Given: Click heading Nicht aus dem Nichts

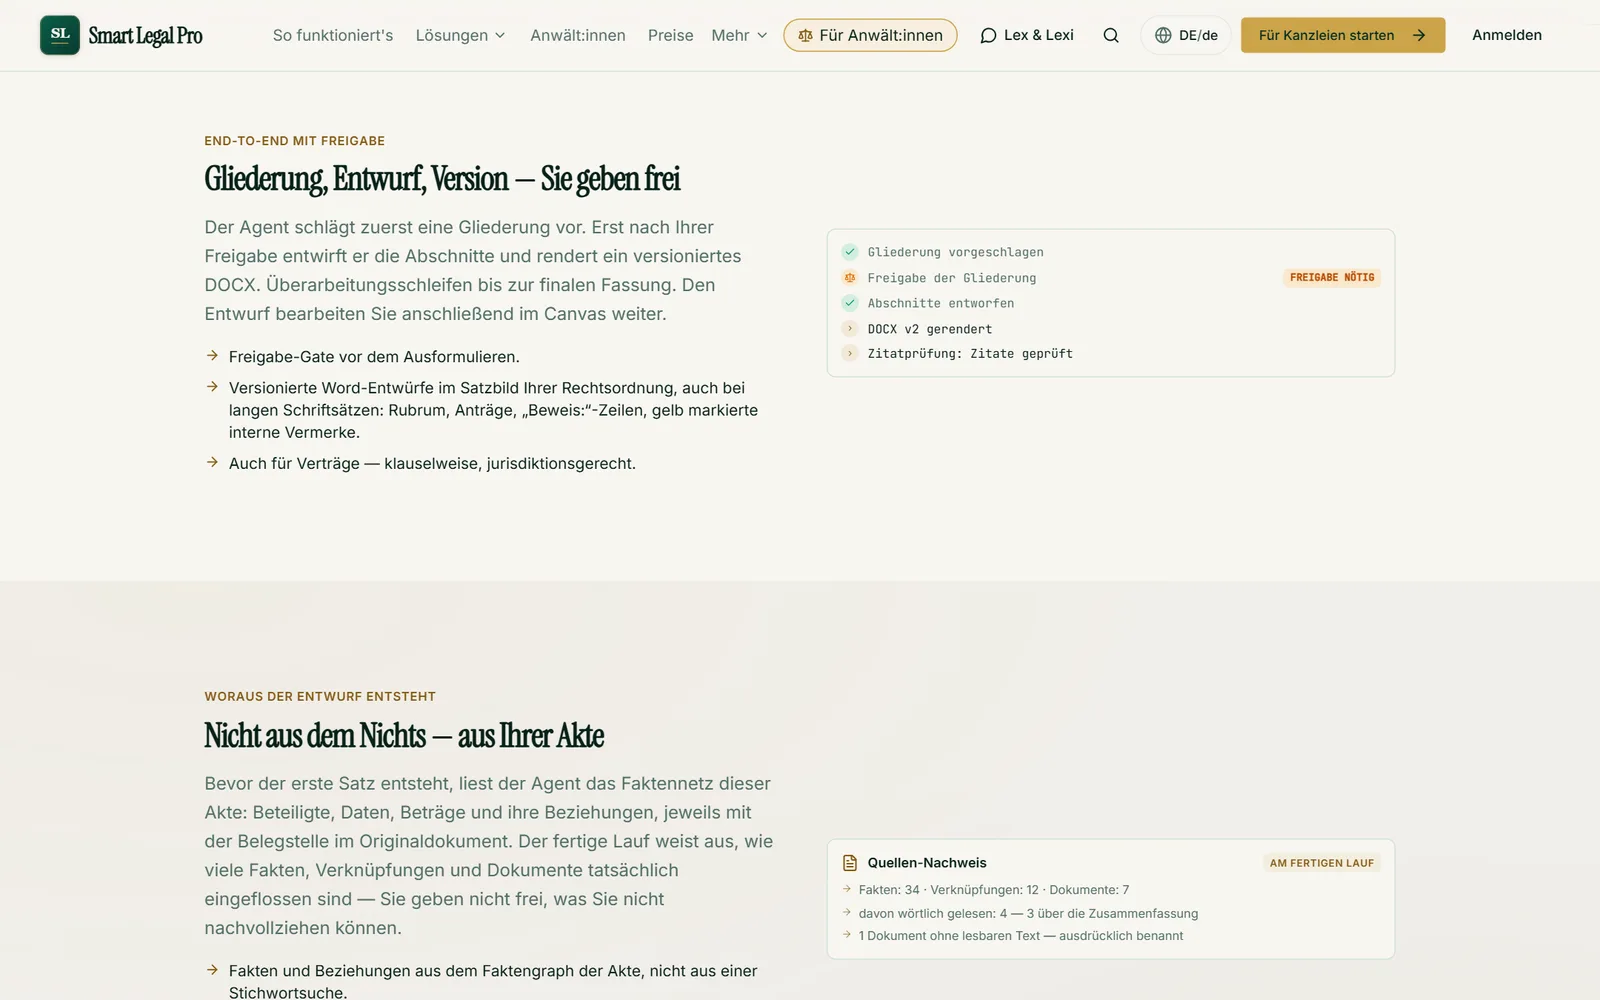Looking at the screenshot, I should pyautogui.click(x=404, y=736).
